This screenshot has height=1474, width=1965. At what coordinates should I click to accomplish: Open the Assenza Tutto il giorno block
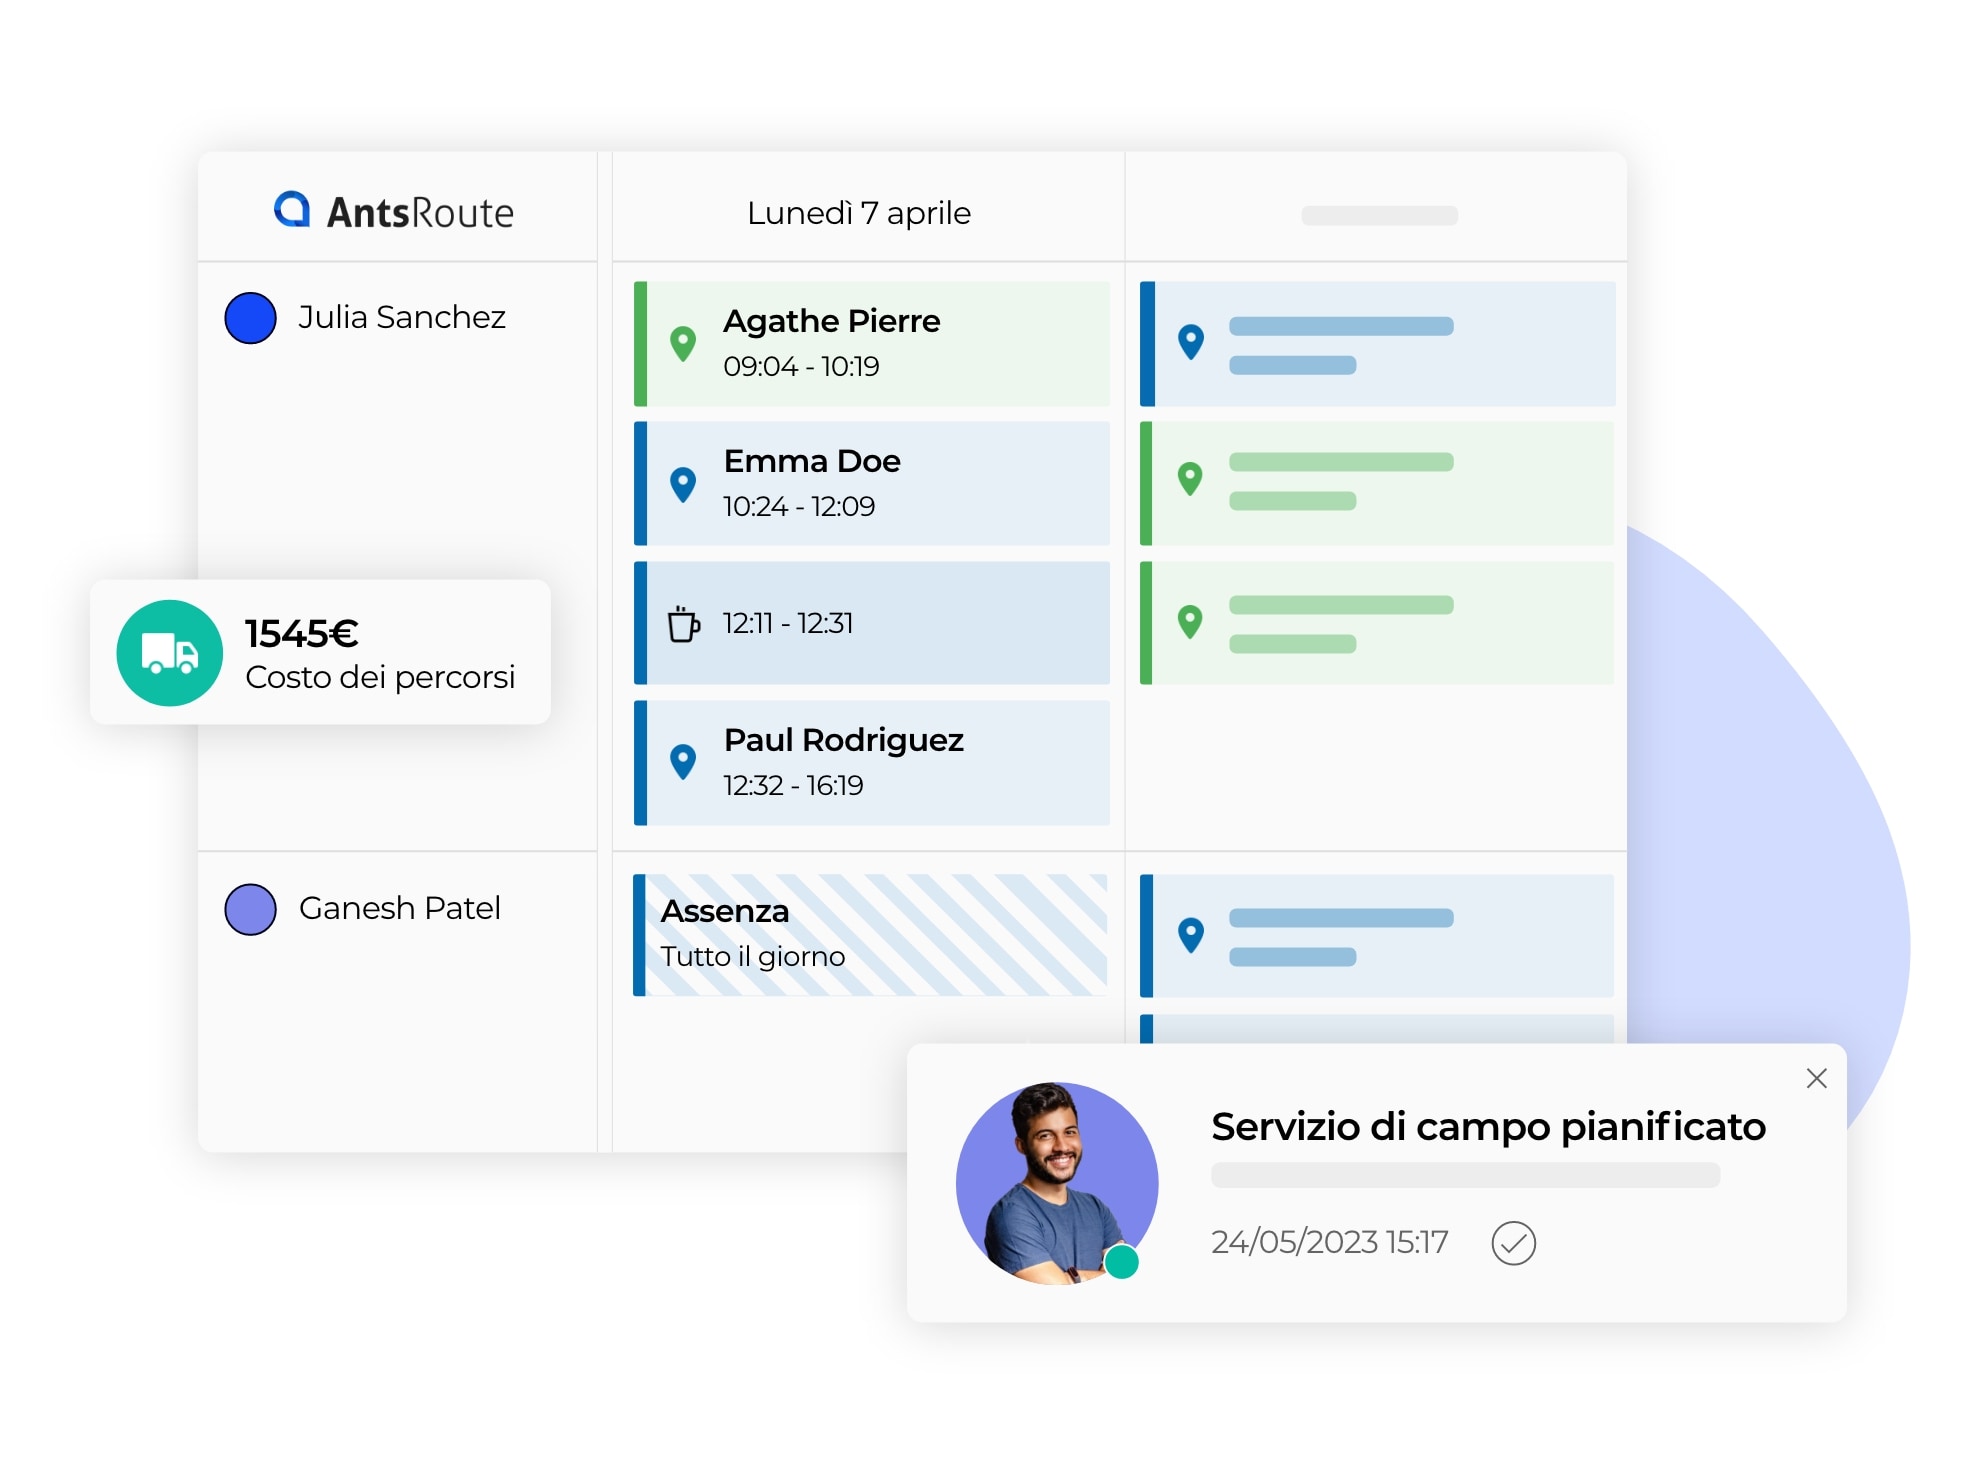point(870,935)
